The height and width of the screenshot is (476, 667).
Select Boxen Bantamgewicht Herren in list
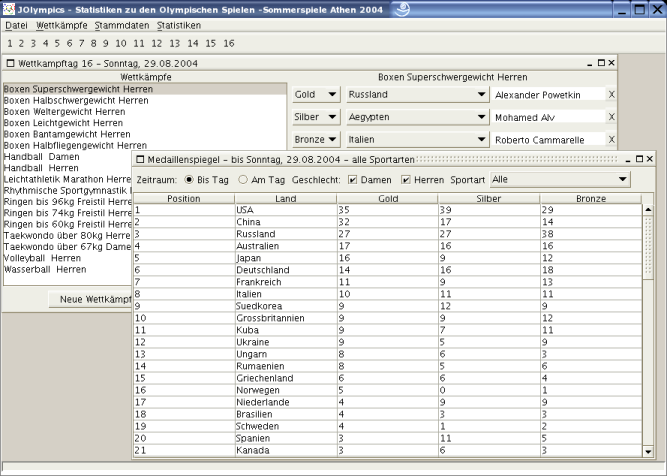[x=145, y=134]
